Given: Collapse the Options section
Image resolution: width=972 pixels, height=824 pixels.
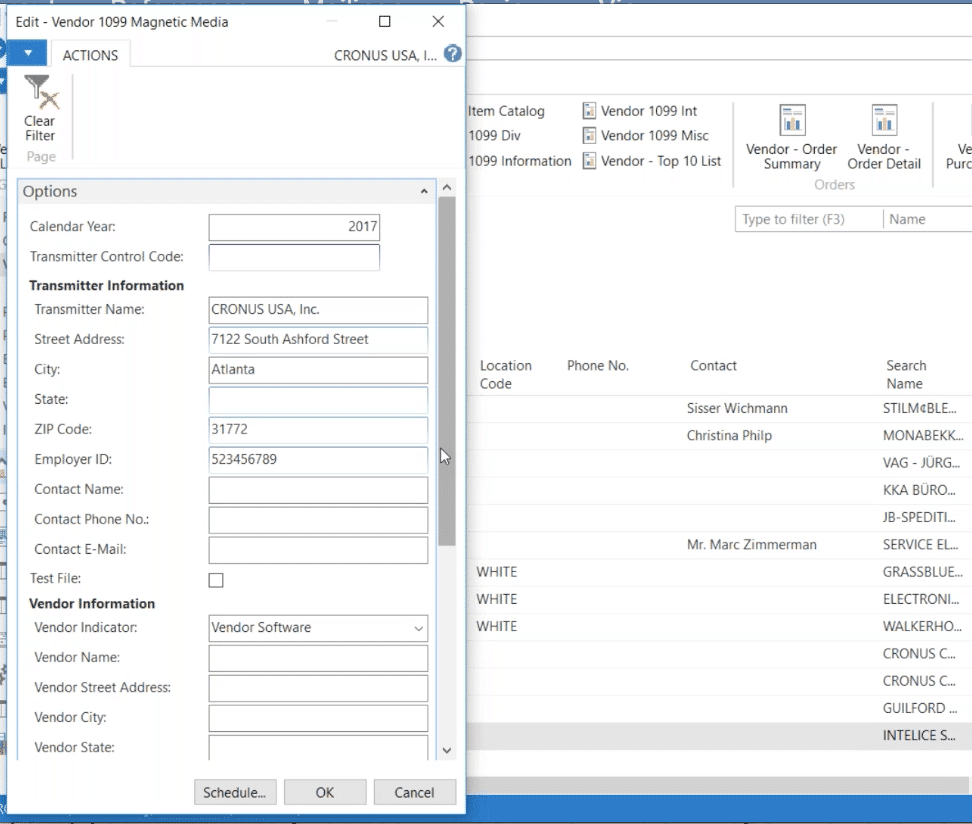Looking at the screenshot, I should click(423, 192).
